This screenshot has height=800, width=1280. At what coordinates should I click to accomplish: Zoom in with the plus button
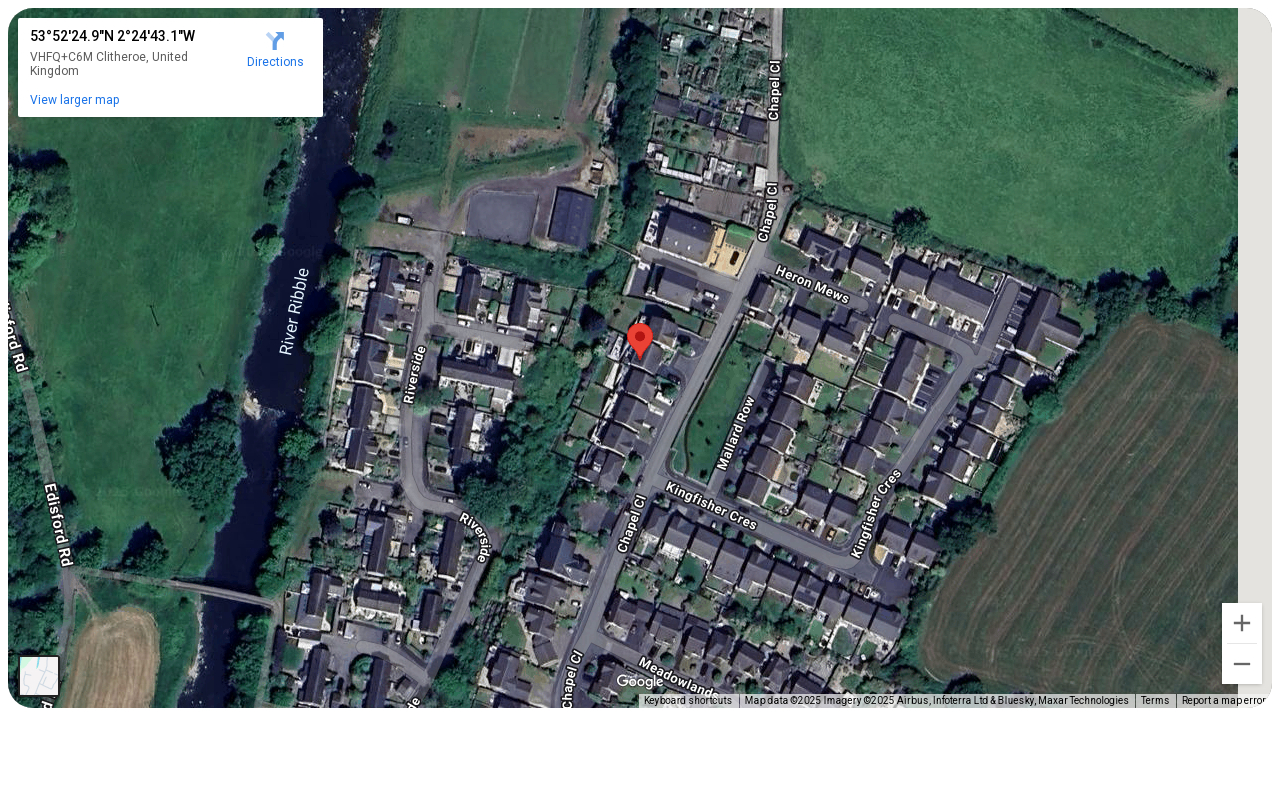pos(1242,623)
